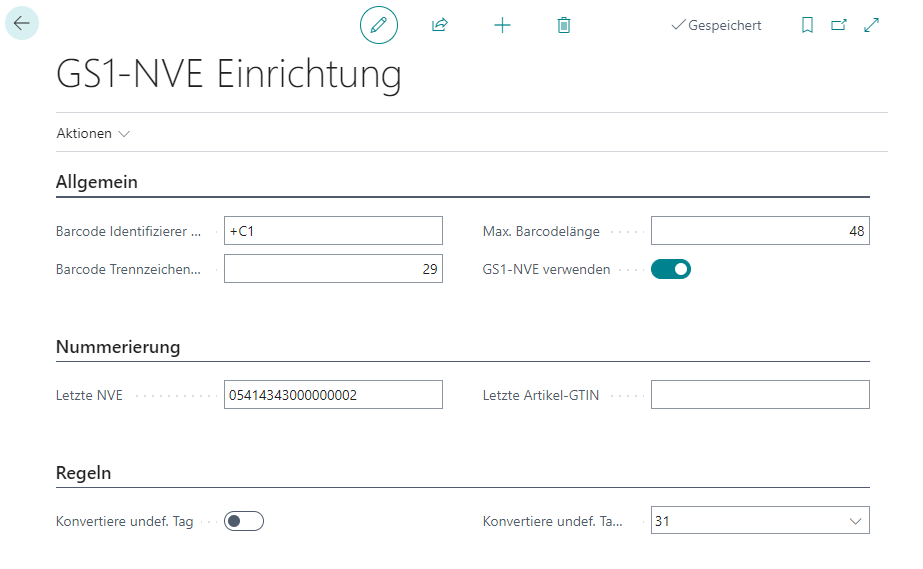Enable the Konvertiere undef. Tag toggle

click(244, 521)
